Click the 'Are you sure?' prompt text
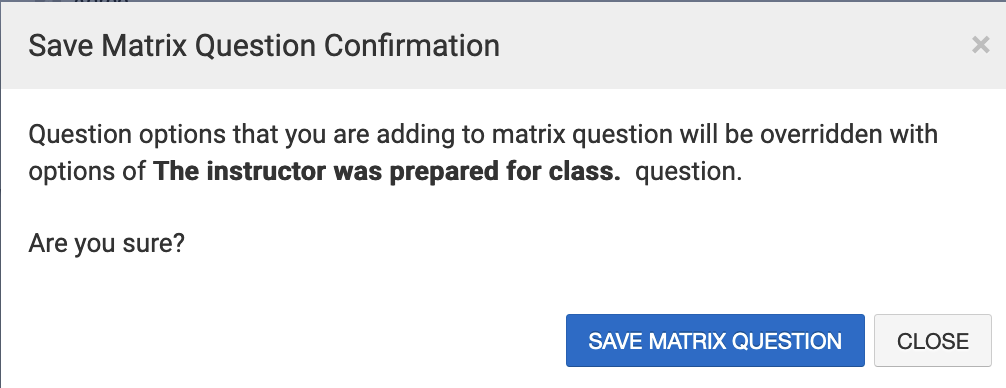1006x388 pixels. [x=107, y=243]
